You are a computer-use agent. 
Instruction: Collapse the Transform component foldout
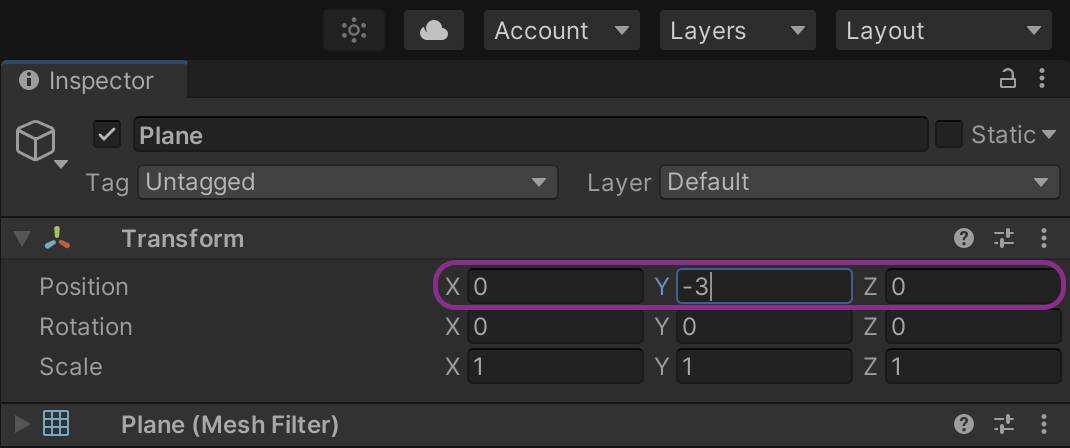coord(21,239)
